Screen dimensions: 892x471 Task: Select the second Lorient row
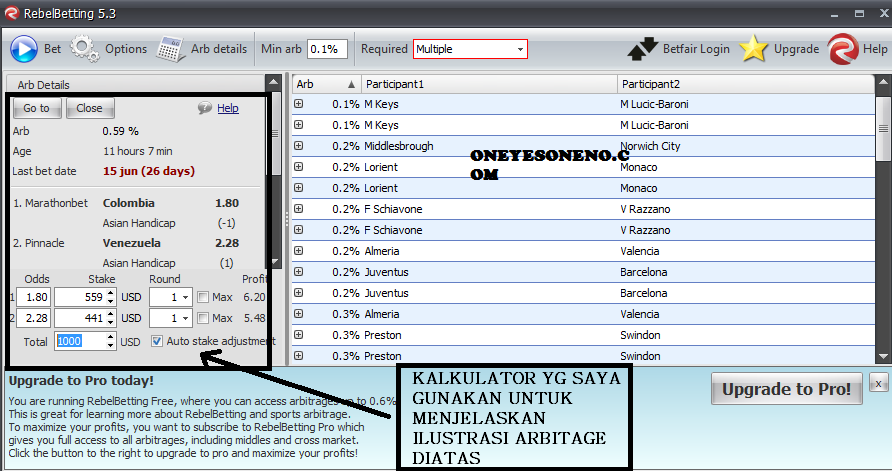pyautogui.click(x=583, y=188)
